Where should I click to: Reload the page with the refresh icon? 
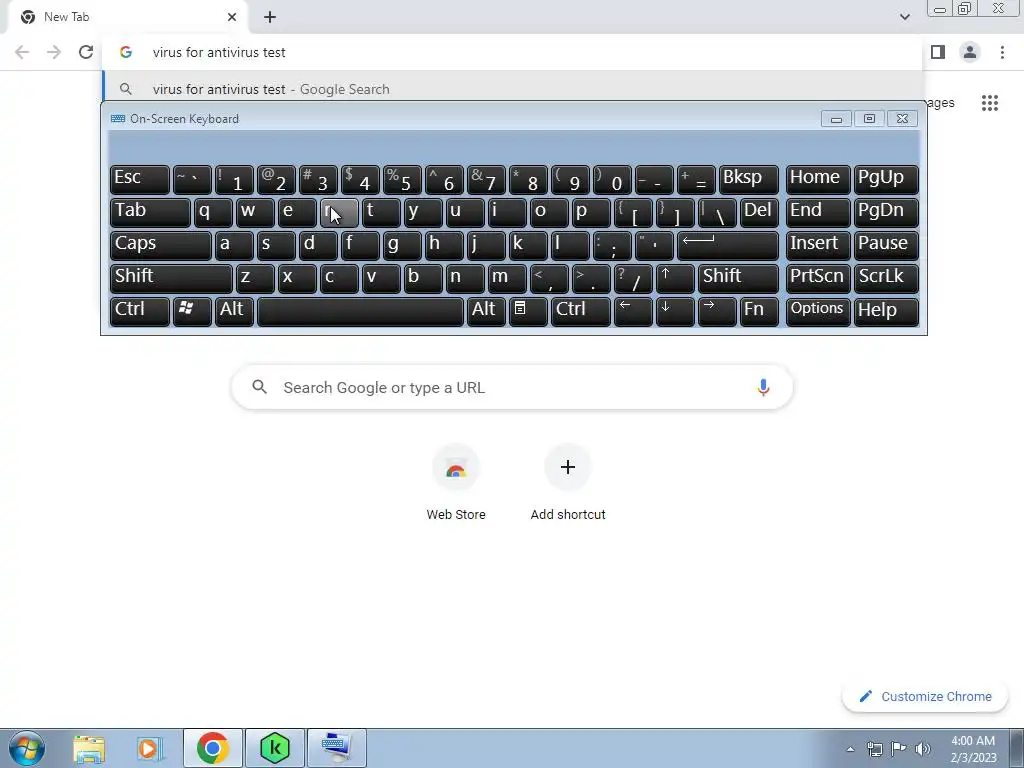pos(86,52)
